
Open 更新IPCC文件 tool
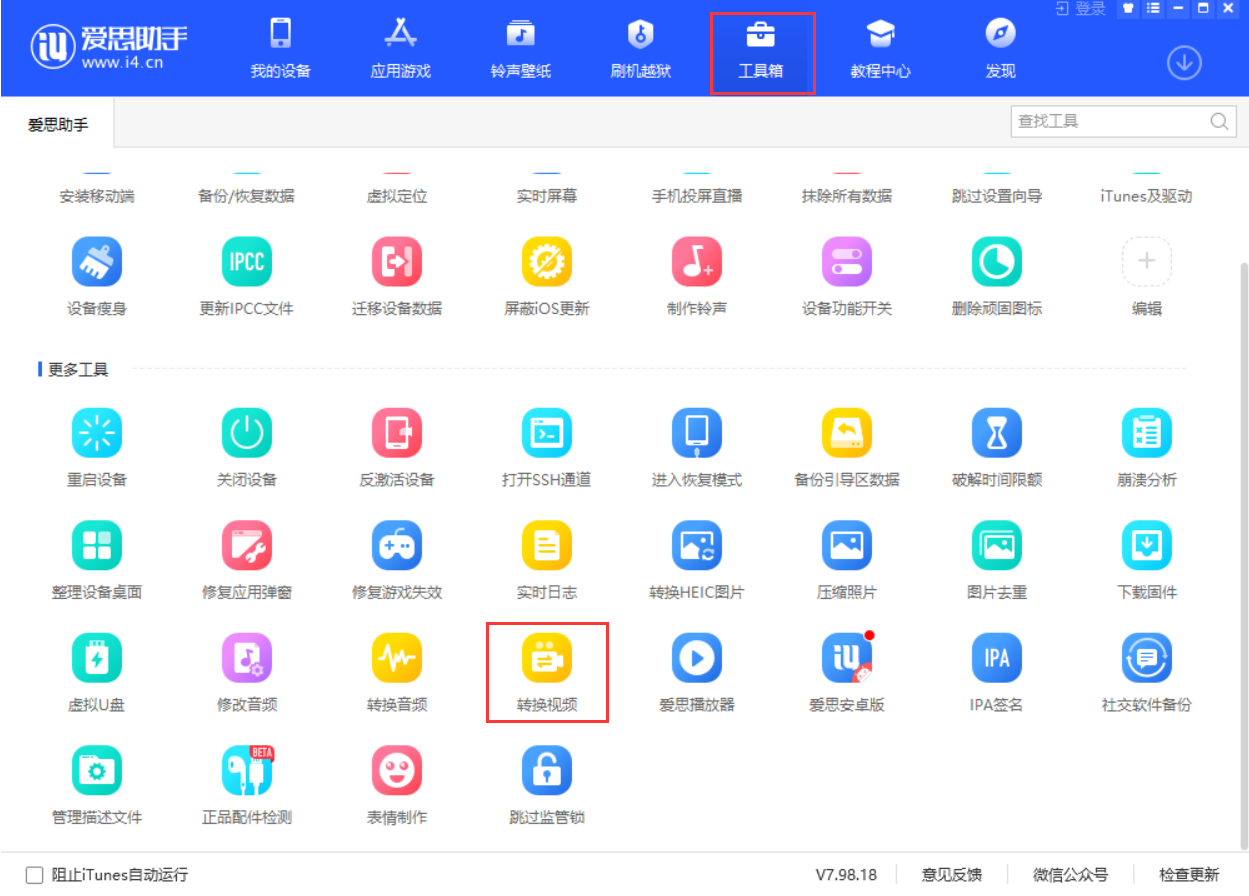(x=247, y=262)
